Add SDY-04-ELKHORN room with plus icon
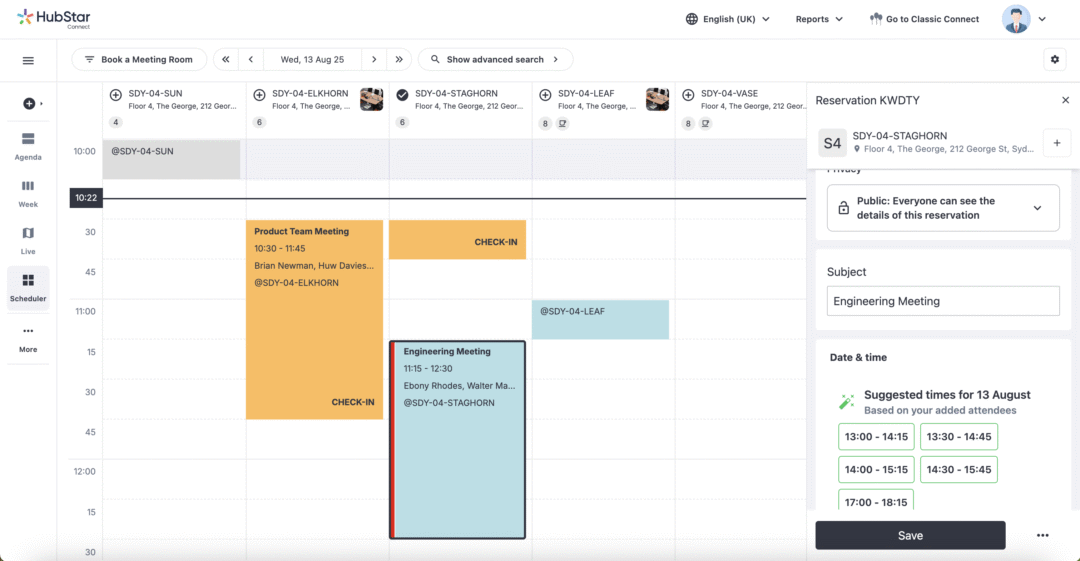The image size is (1080, 561). (x=260, y=95)
